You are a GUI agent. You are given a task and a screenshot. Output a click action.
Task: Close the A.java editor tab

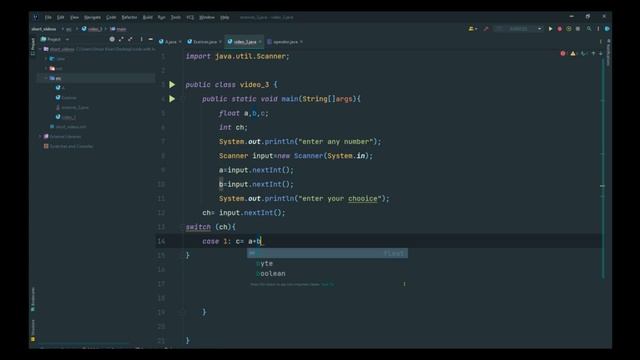point(180,42)
